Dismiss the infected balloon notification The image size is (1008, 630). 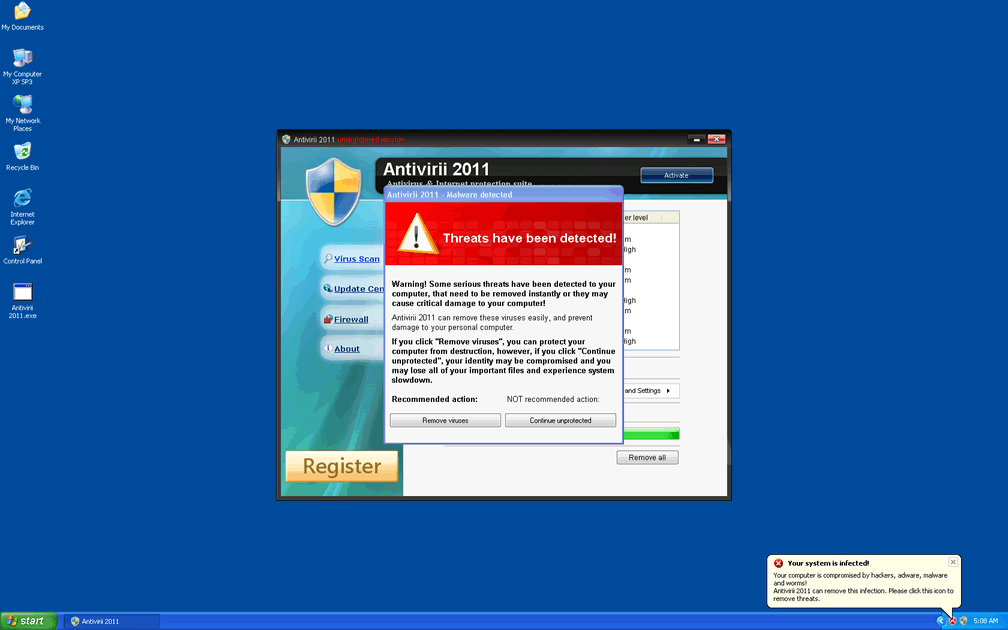click(x=953, y=562)
